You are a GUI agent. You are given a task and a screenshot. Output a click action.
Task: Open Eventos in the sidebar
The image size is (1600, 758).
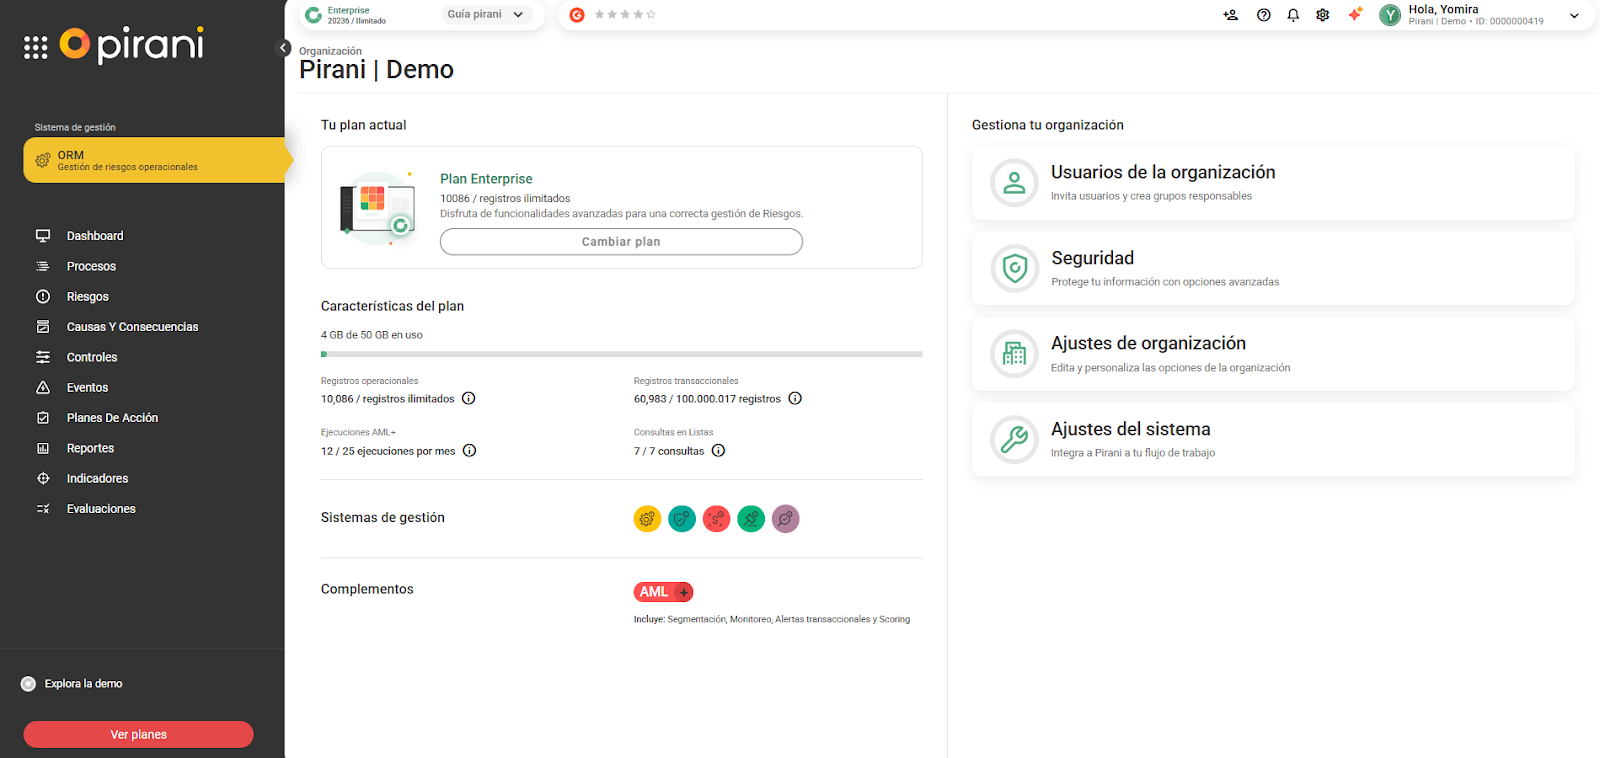click(88, 388)
